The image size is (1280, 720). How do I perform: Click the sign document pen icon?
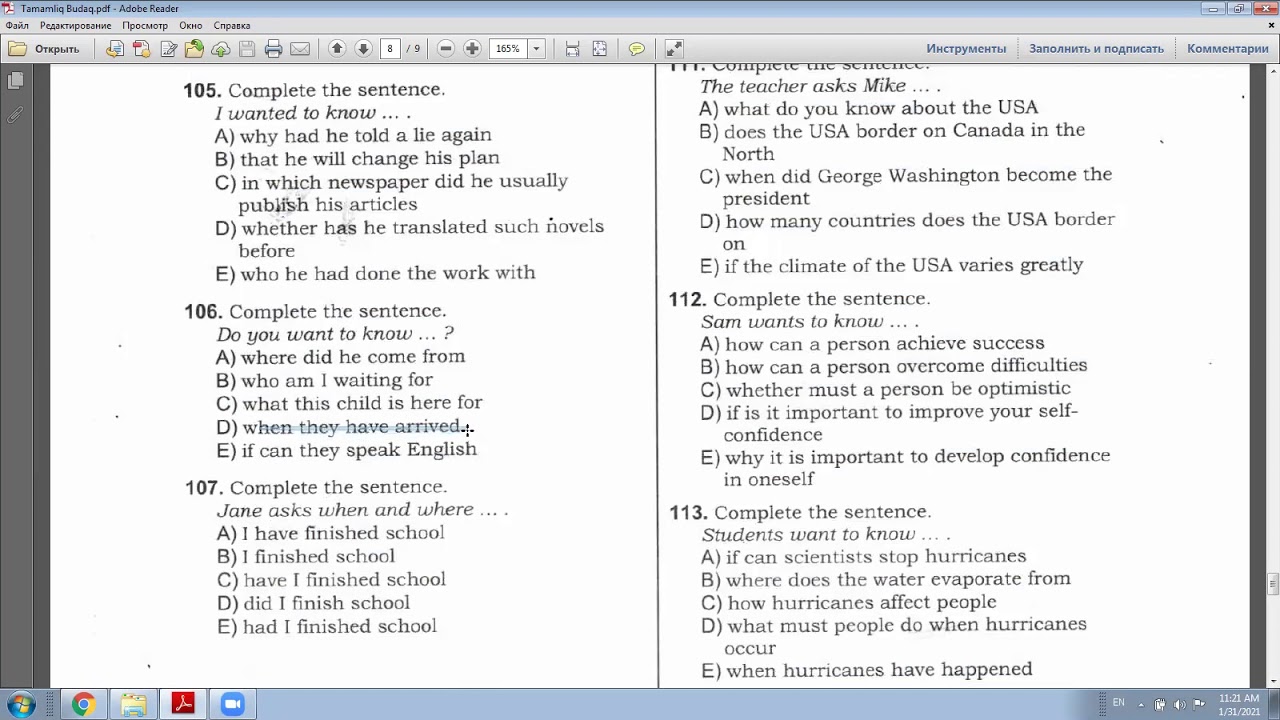168,48
